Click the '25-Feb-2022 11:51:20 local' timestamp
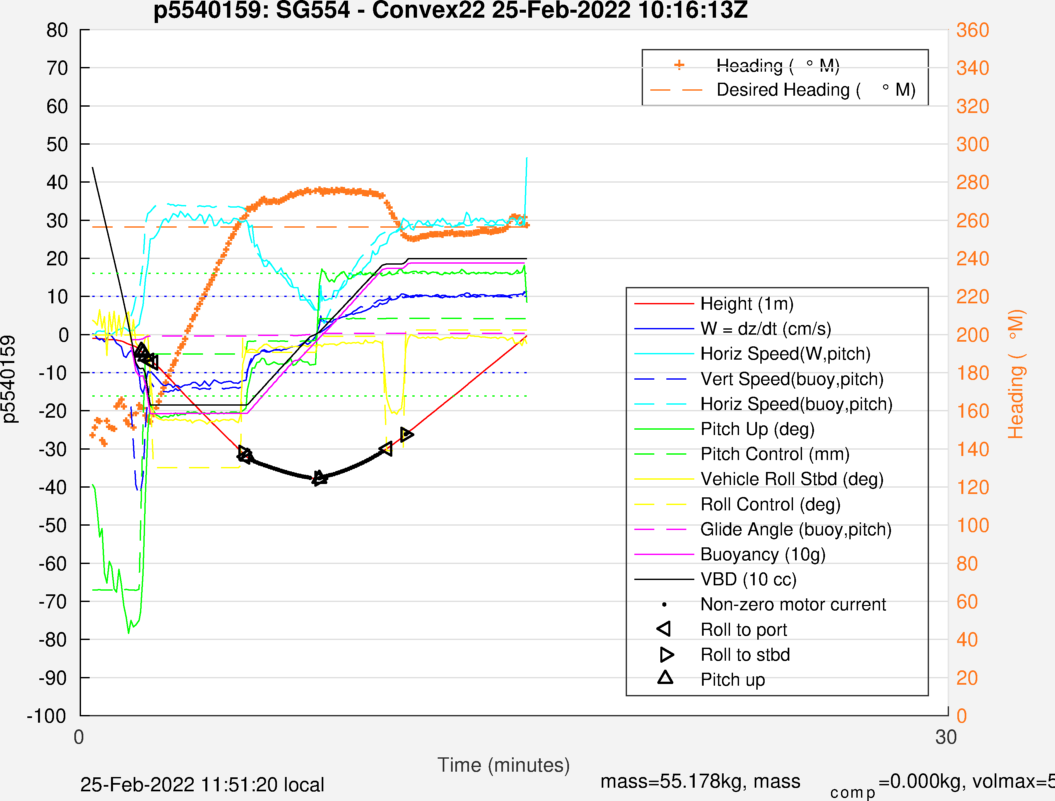Viewport: 1055px width, 801px height. [202, 785]
